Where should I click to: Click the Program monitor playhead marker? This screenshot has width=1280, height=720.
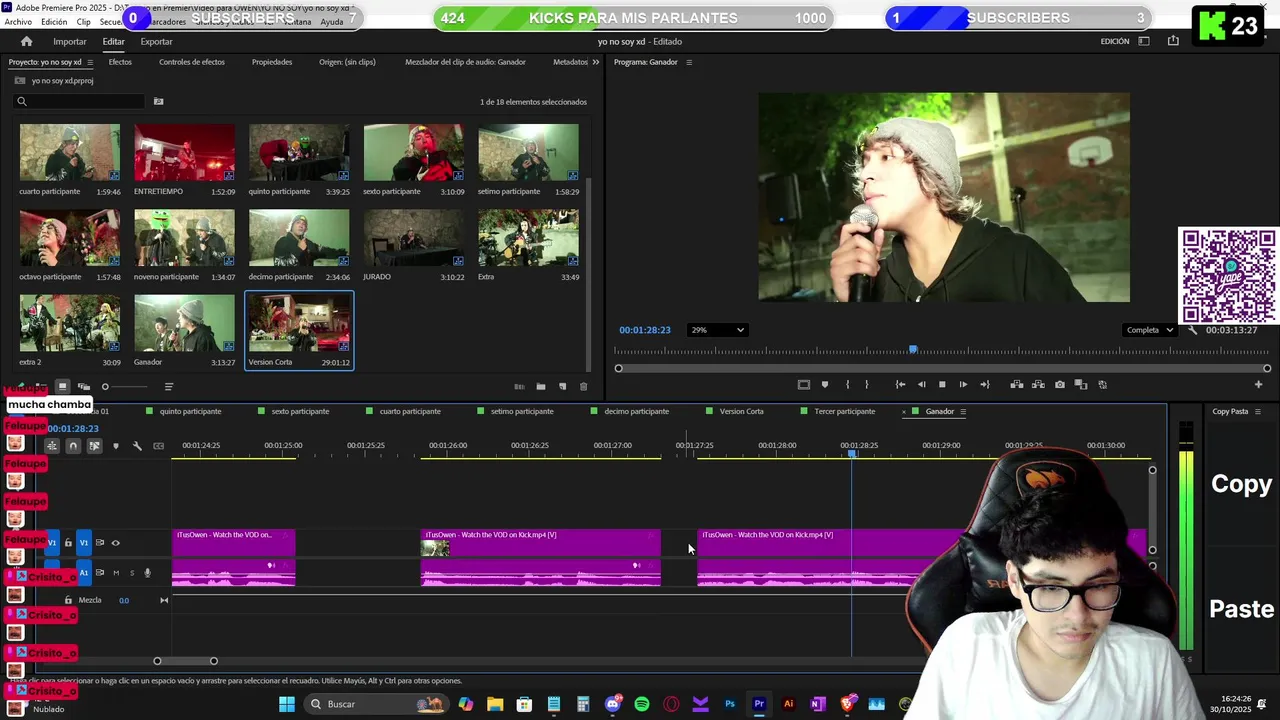(x=913, y=349)
